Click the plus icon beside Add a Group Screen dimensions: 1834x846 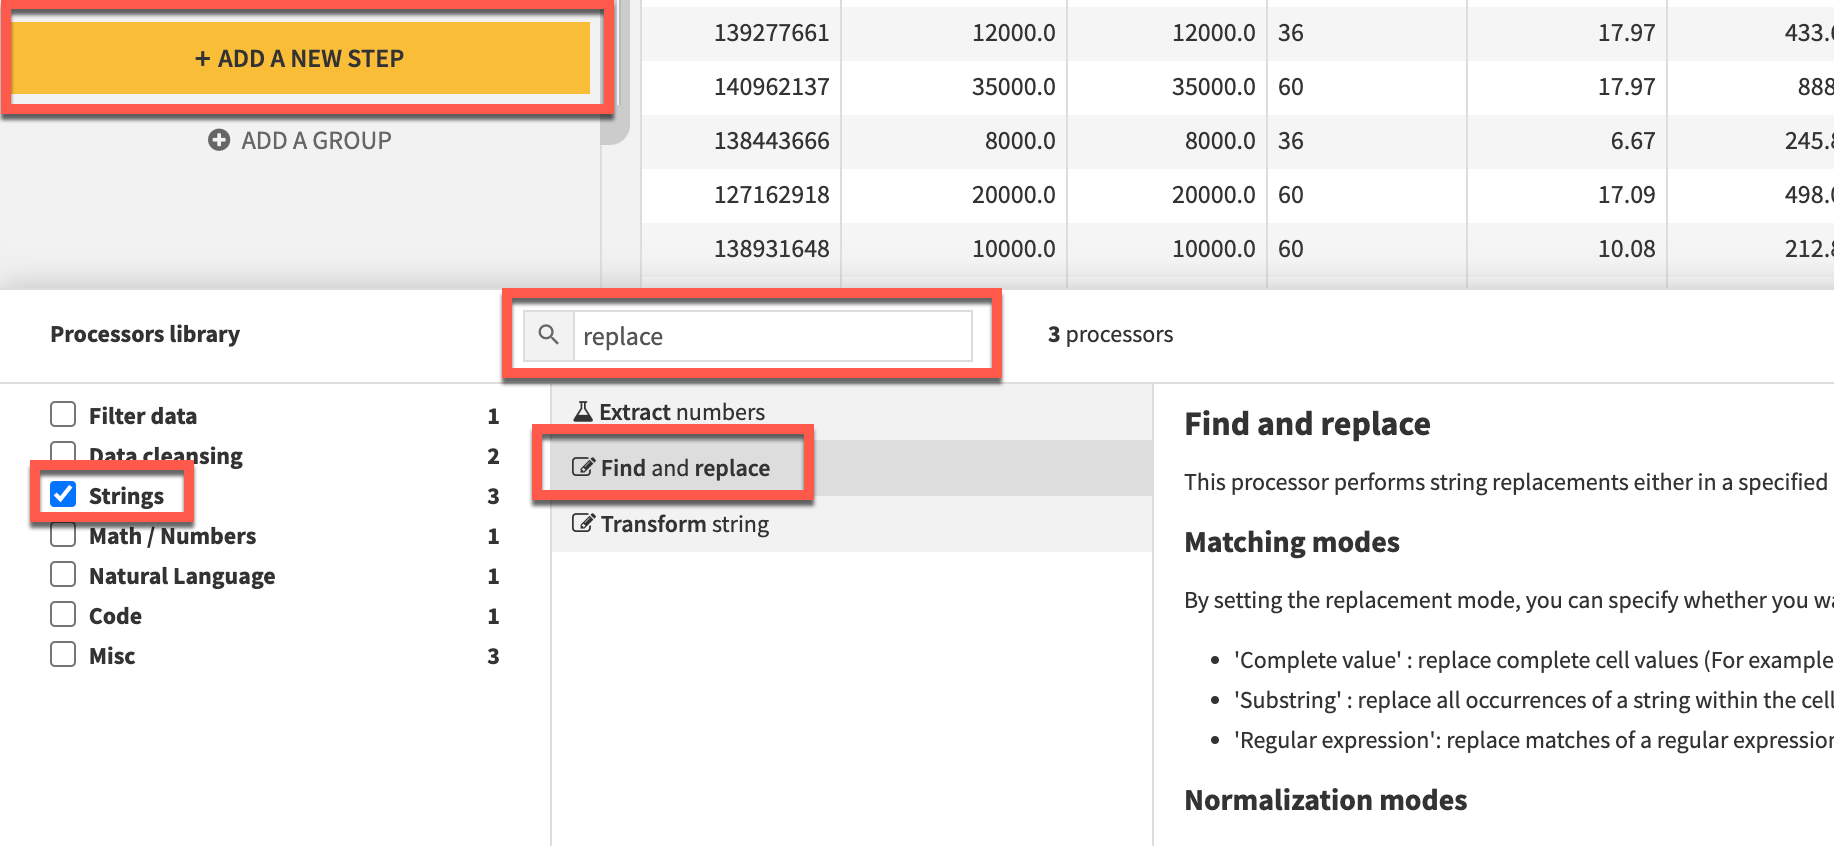tap(219, 141)
